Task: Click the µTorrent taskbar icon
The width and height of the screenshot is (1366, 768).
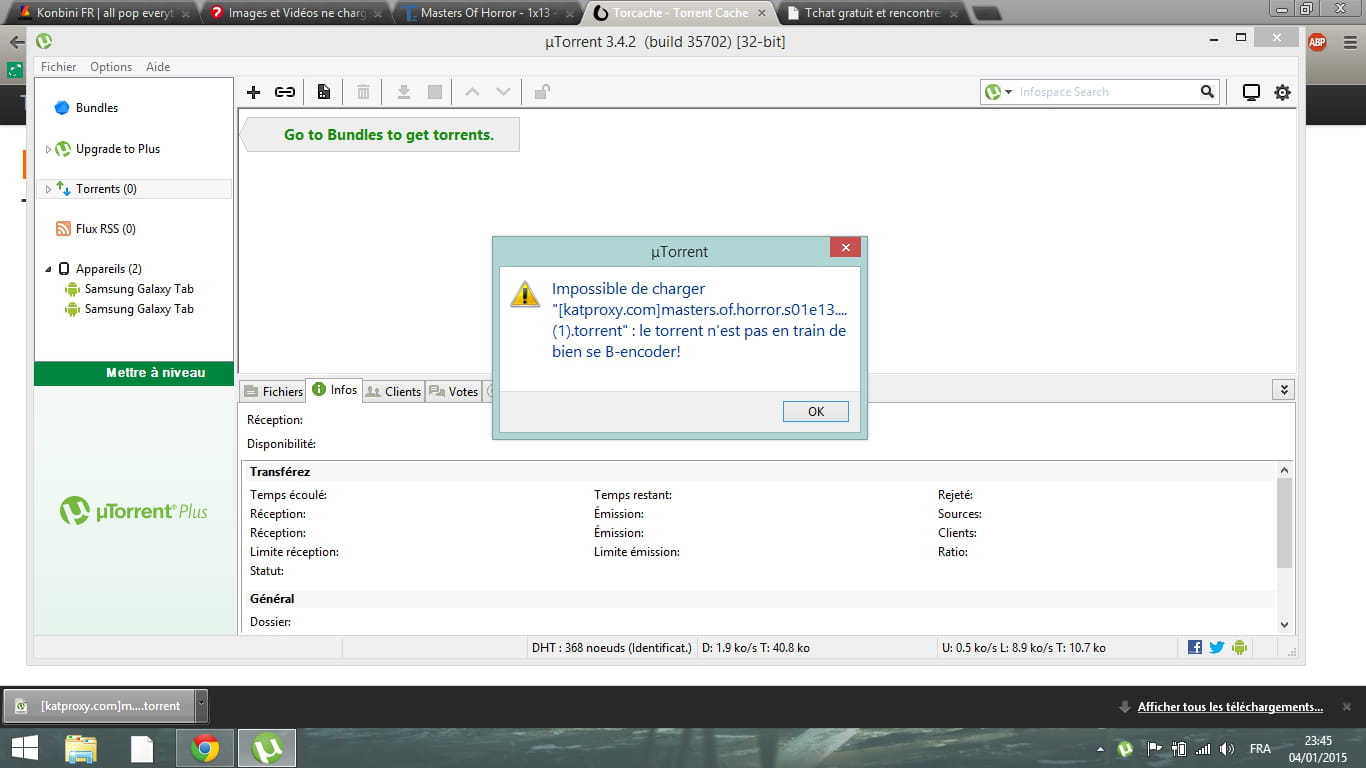Action: [267, 748]
